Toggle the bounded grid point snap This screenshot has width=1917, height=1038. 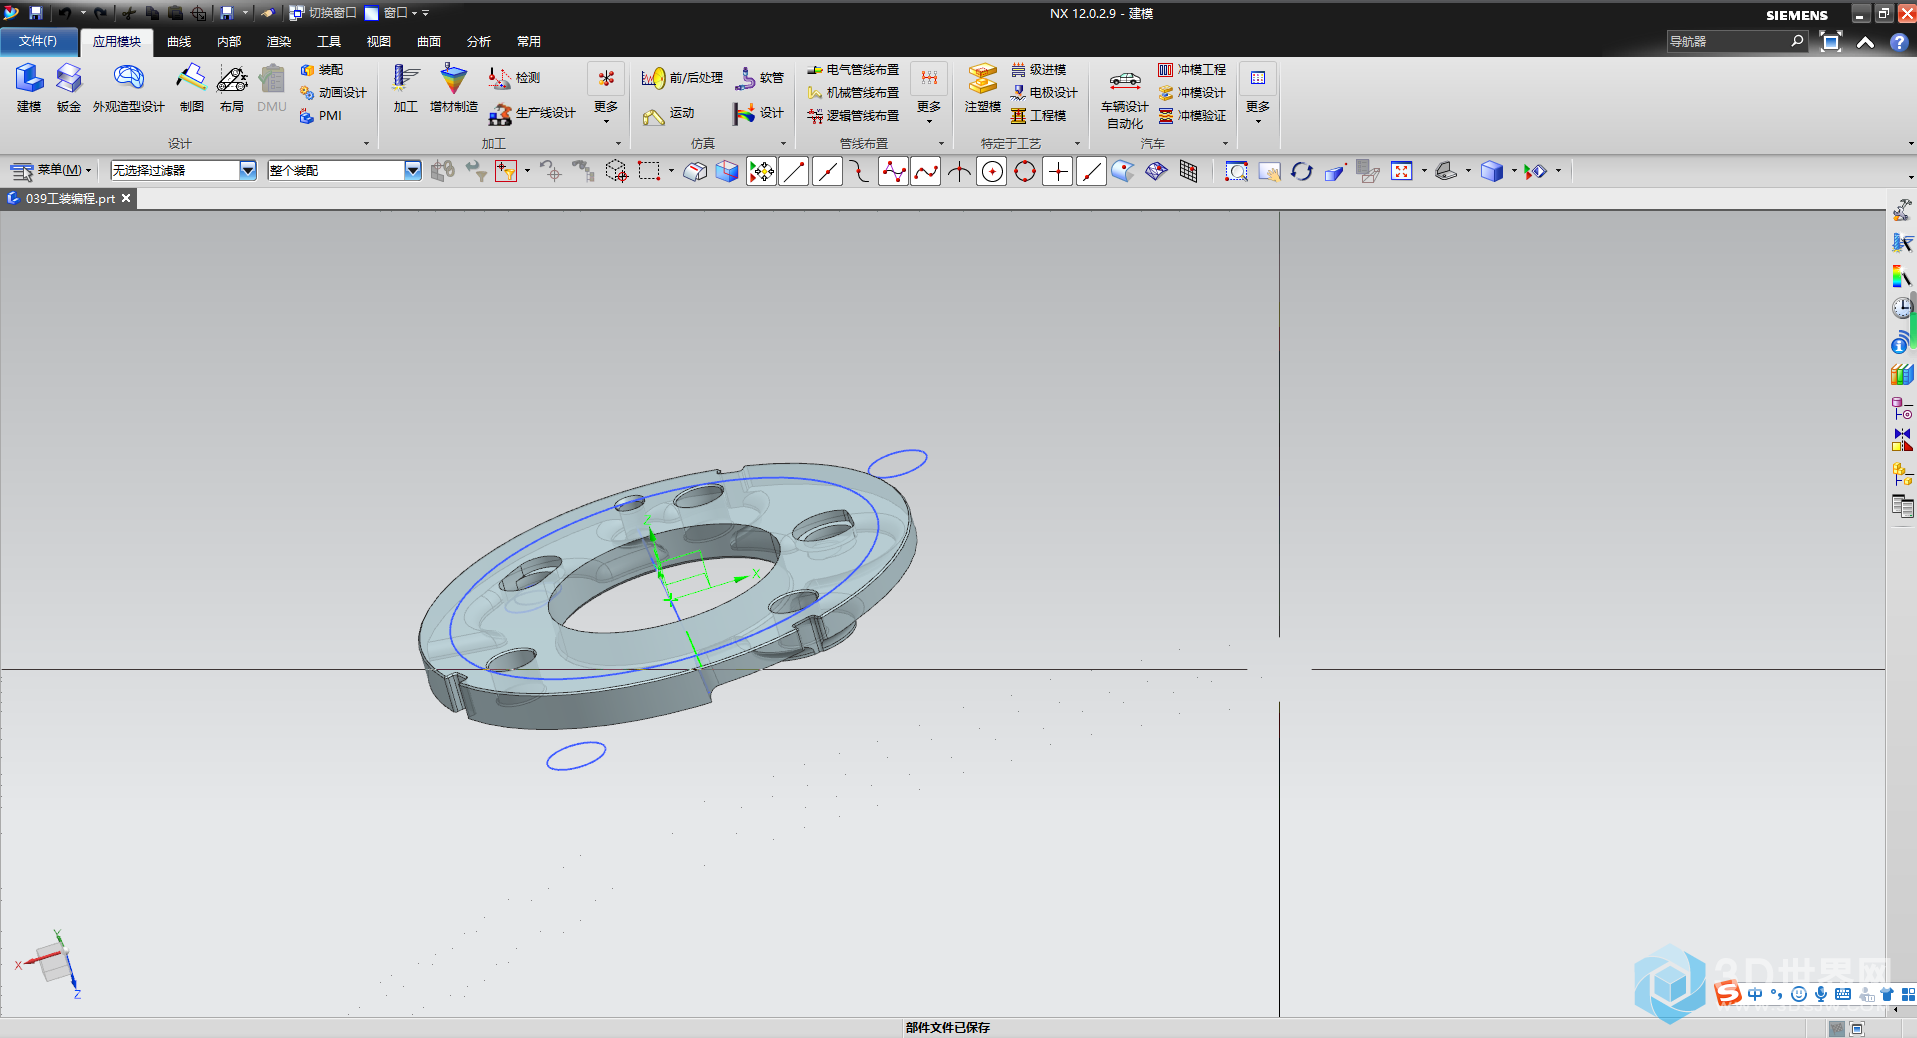pos(1188,172)
